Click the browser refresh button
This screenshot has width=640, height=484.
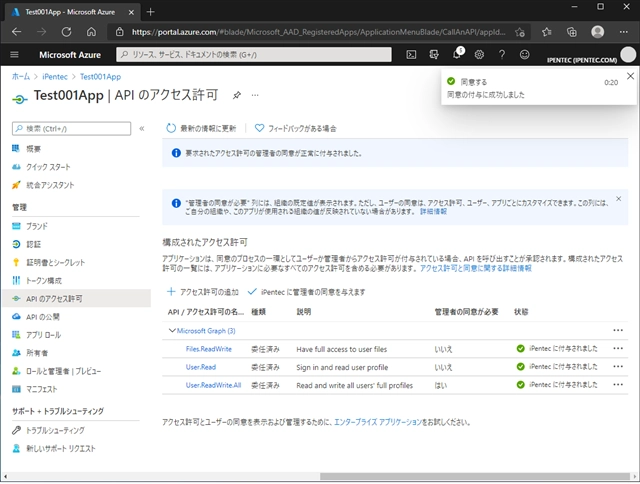(66, 32)
